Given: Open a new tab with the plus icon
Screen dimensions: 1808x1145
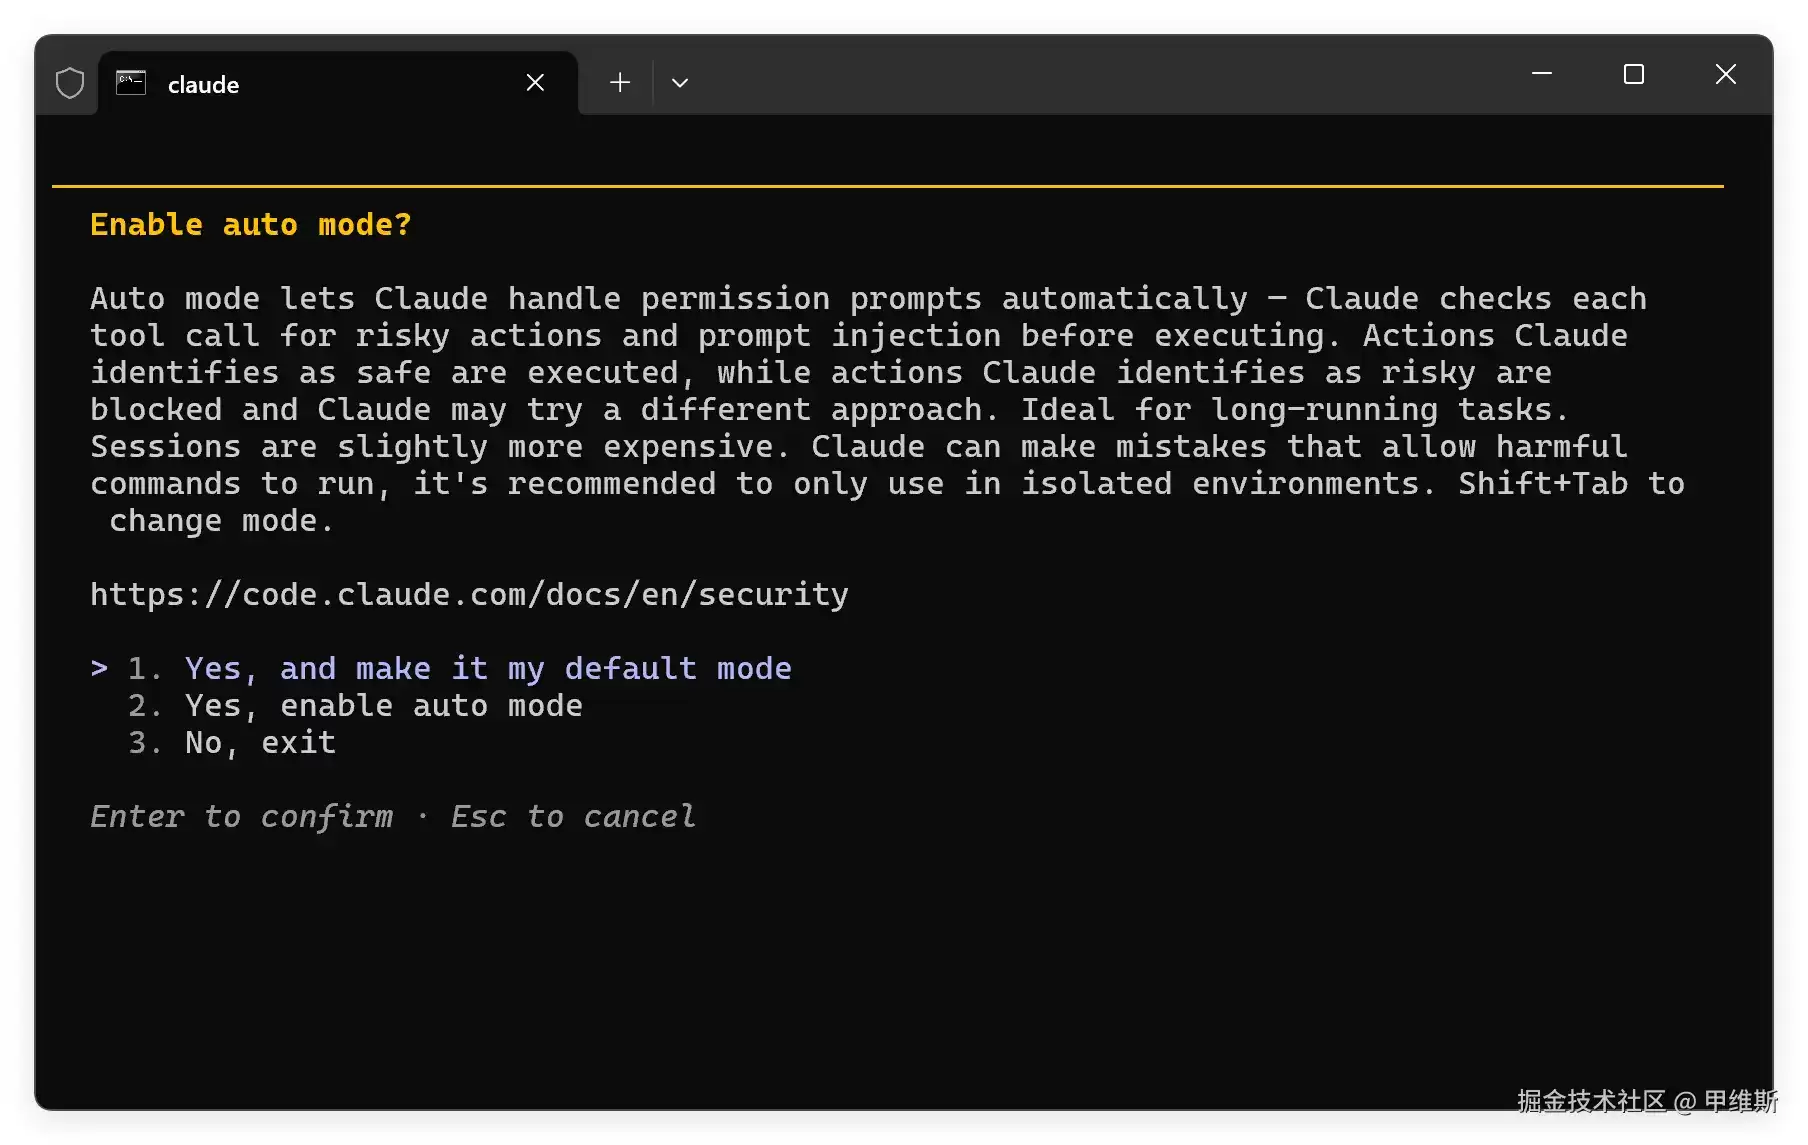Looking at the screenshot, I should pos(620,83).
